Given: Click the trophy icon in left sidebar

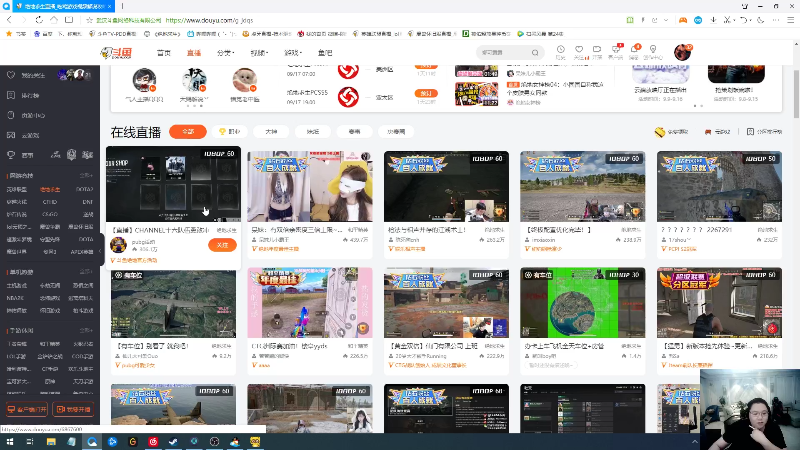Looking at the screenshot, I should (x=11, y=155).
